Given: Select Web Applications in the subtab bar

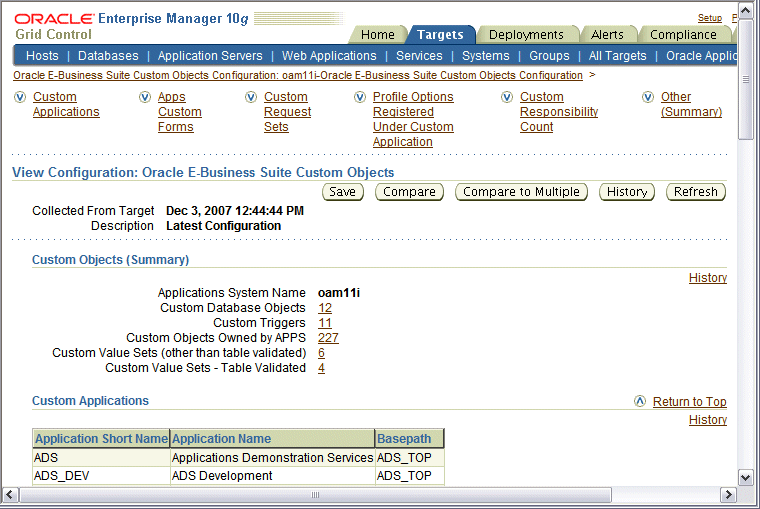Looking at the screenshot, I should click(329, 56).
